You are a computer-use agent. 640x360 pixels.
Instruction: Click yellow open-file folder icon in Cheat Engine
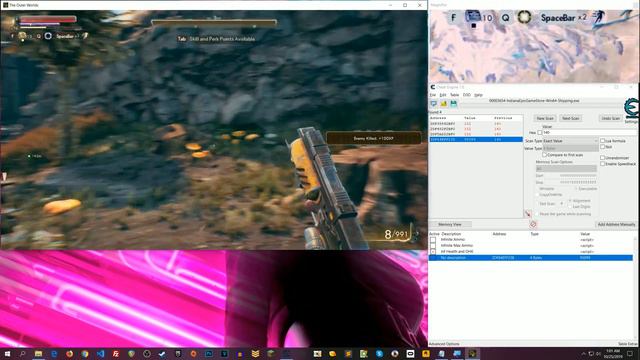[x=444, y=104]
